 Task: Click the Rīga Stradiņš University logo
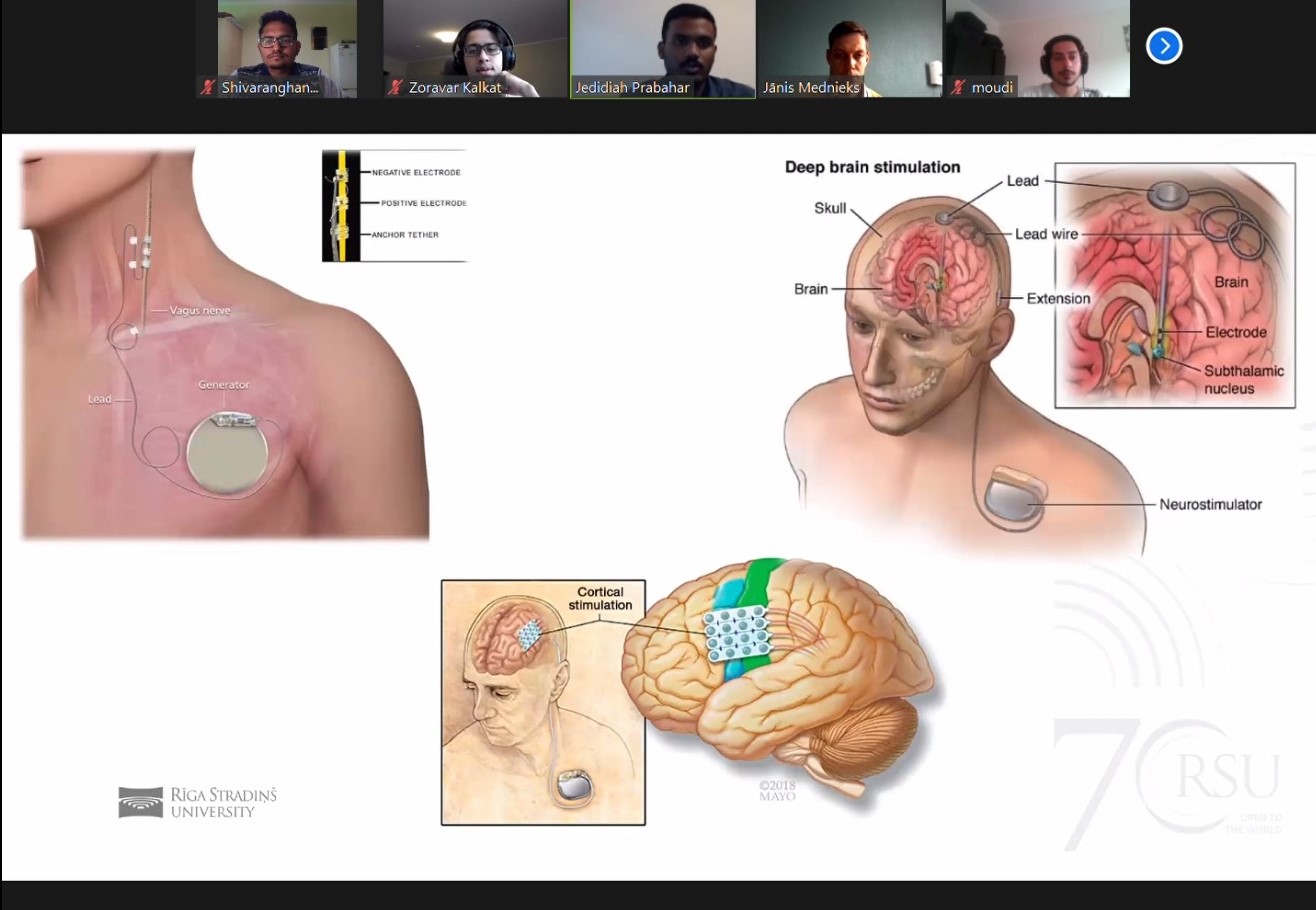click(197, 802)
